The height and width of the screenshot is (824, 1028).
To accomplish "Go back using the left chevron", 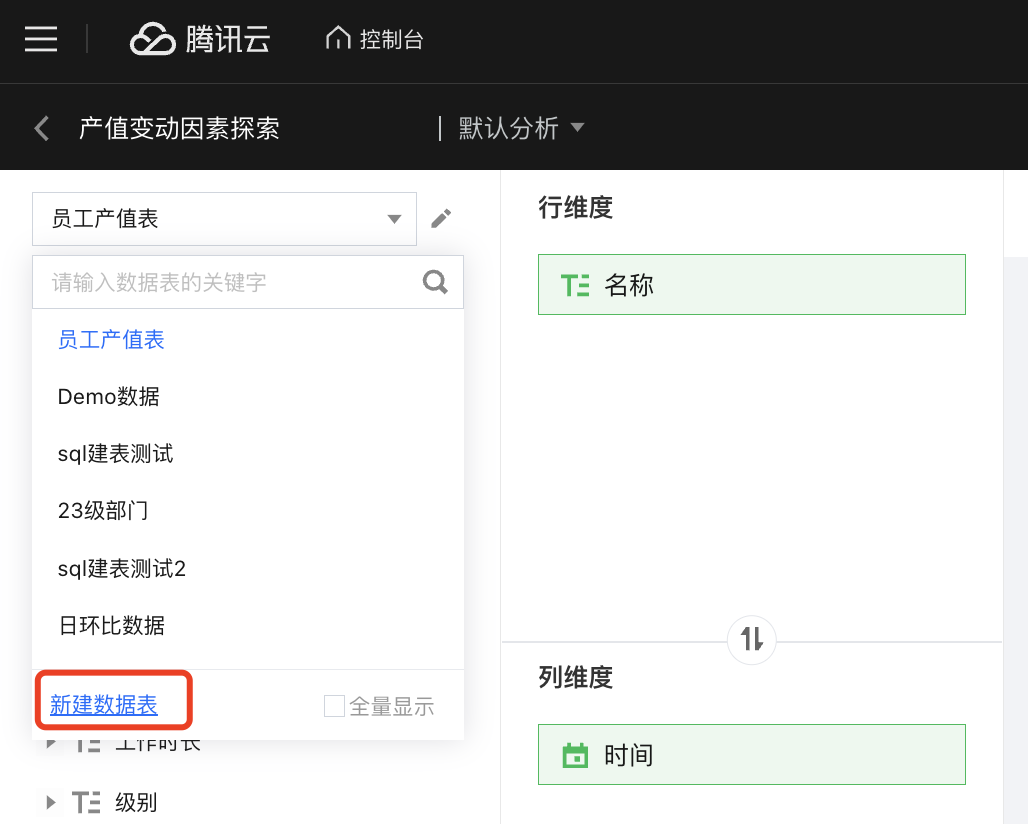I will [x=42, y=128].
